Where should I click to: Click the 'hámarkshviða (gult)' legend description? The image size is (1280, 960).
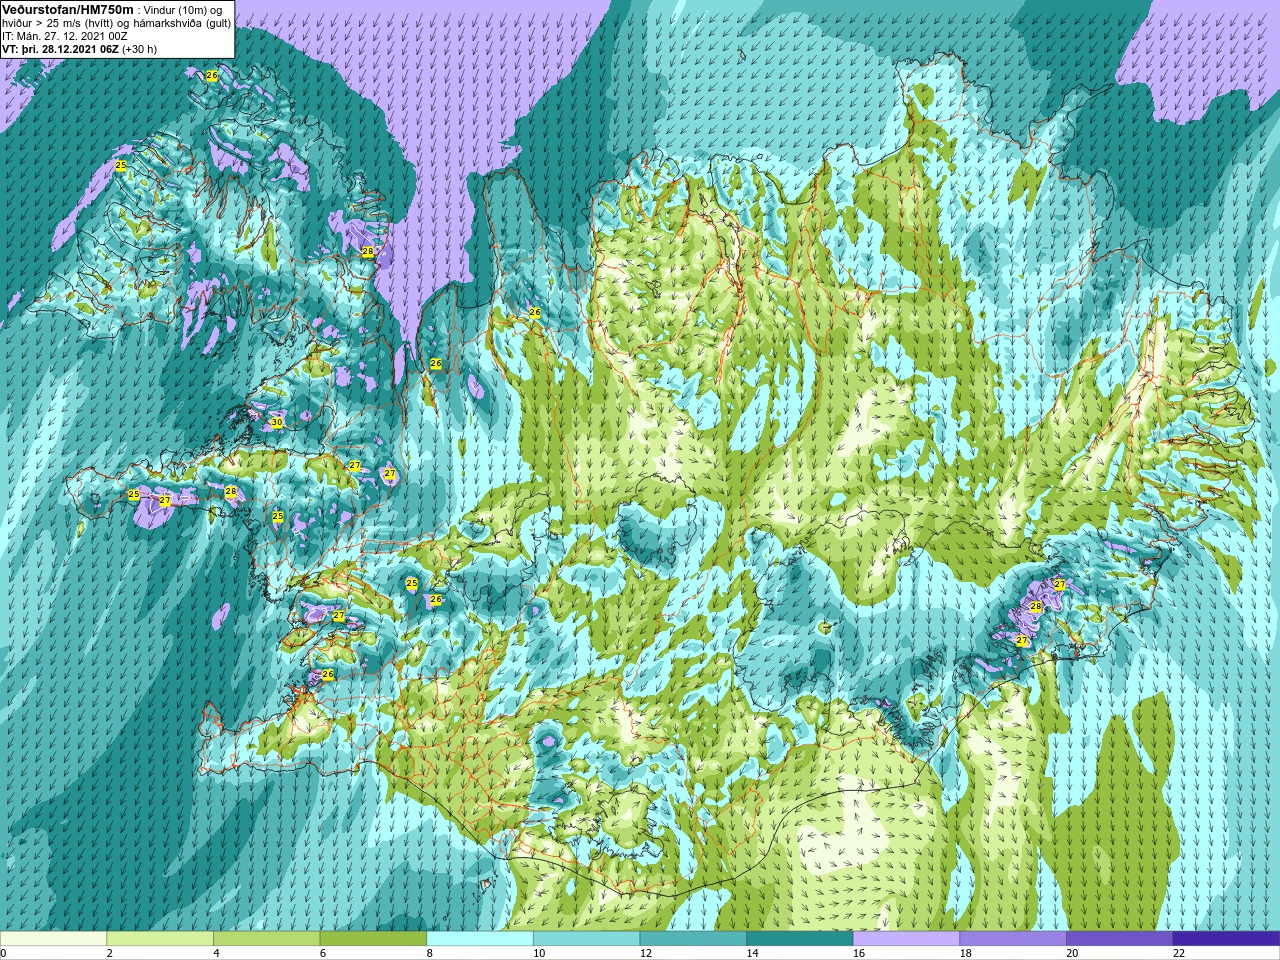[183, 22]
